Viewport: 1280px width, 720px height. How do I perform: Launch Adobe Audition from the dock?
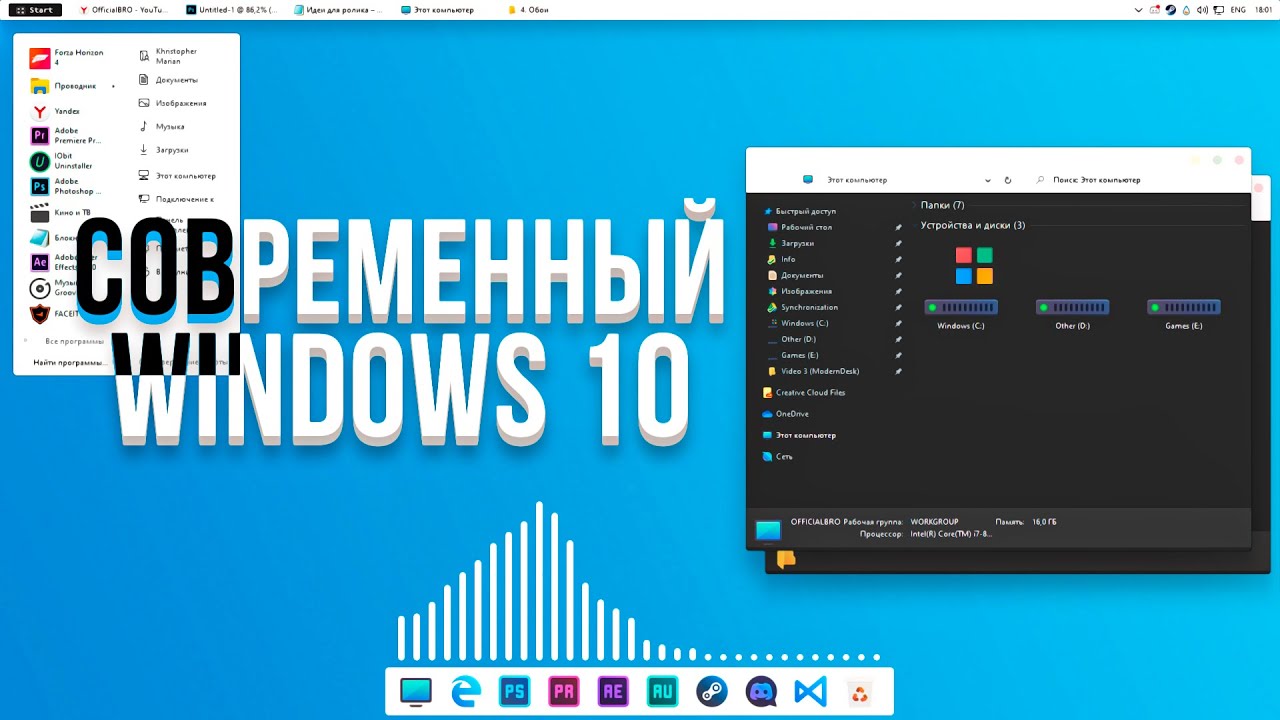(662, 691)
